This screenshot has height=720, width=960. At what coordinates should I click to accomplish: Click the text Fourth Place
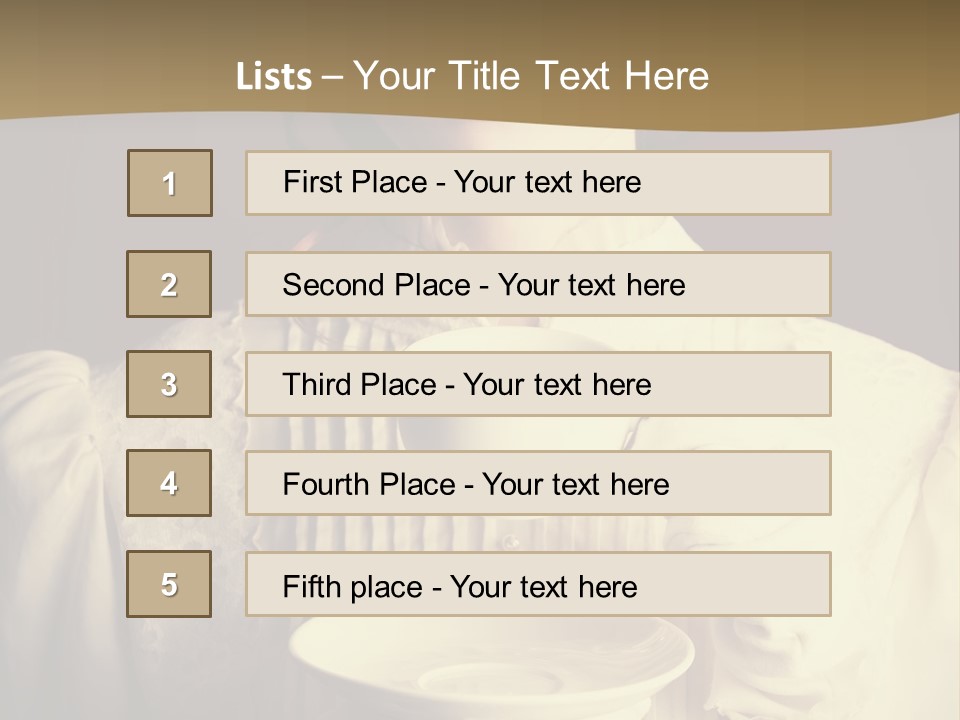[368, 485]
